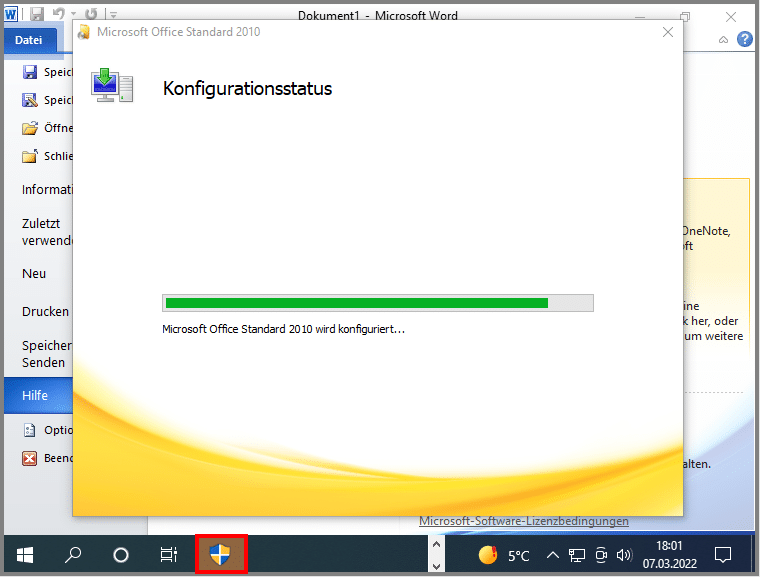Select the Datei tab
The image size is (760, 577).
[28, 40]
